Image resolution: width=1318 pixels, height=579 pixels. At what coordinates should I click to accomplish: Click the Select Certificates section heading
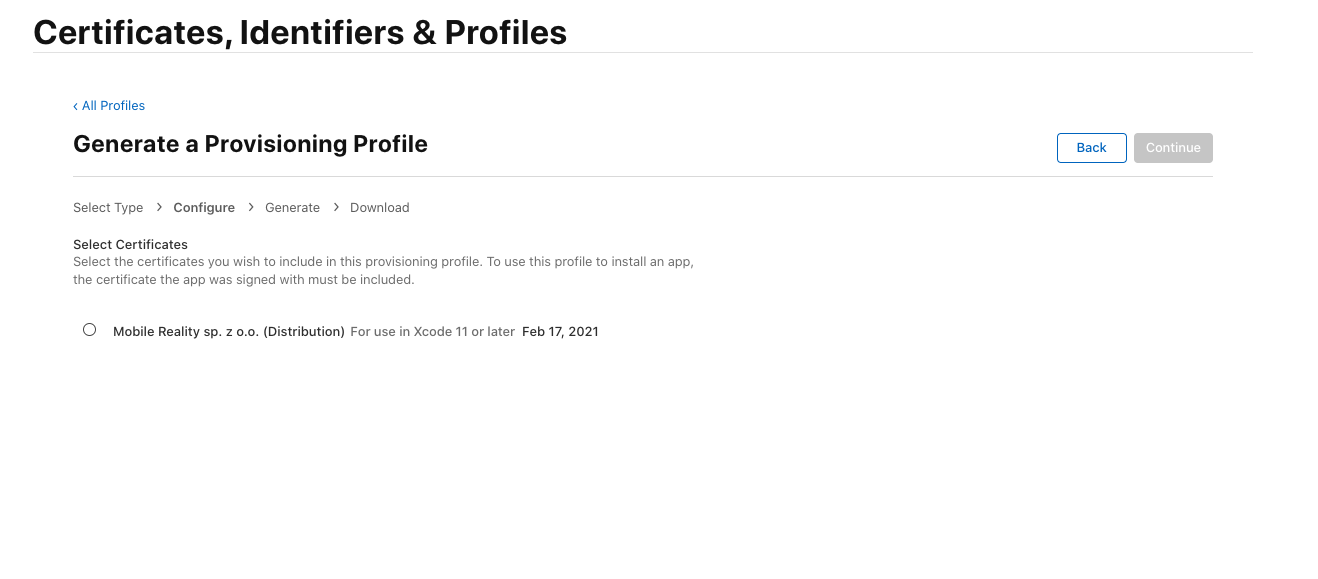pos(130,244)
